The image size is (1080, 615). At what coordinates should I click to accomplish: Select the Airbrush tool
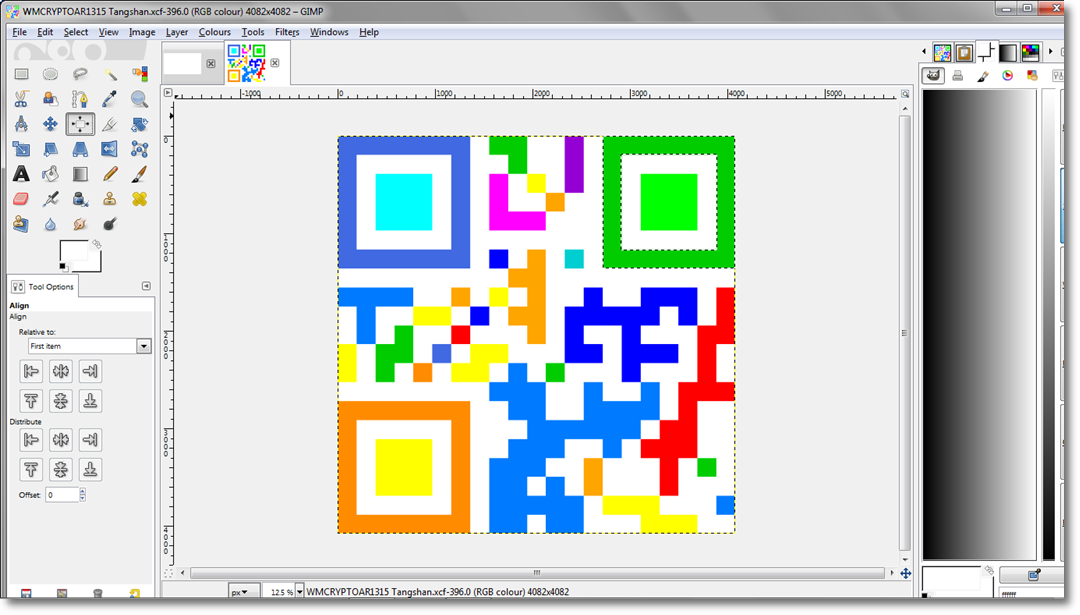(50, 199)
